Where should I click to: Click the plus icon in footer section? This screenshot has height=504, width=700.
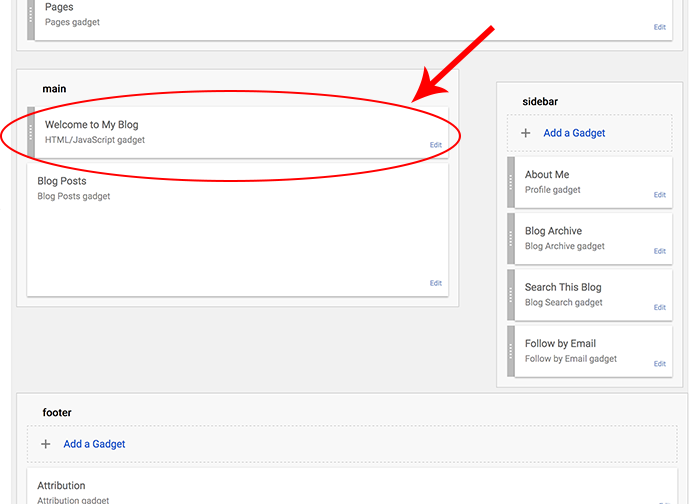(45, 444)
